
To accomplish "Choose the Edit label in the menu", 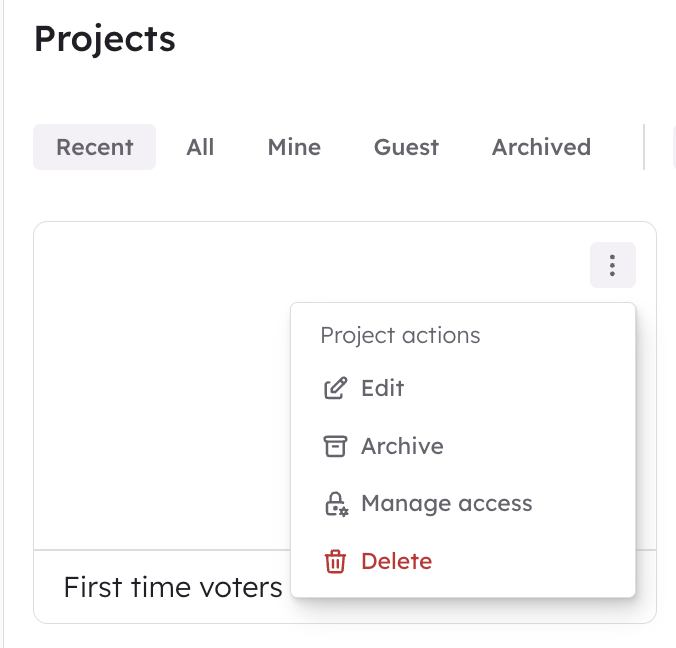I will click(x=382, y=388).
